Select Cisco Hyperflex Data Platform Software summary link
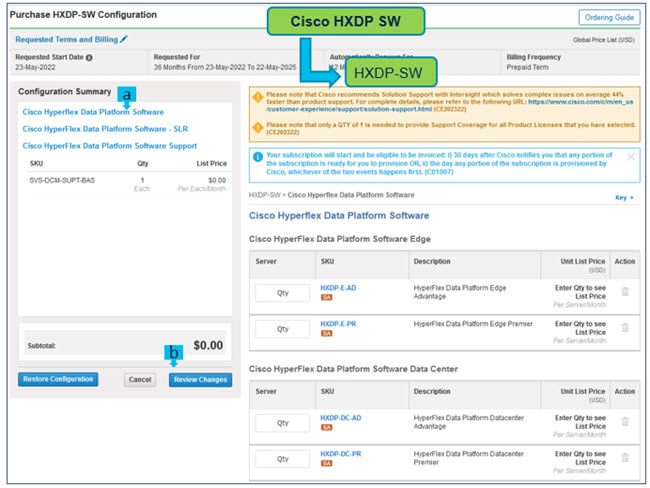The height and width of the screenshot is (488, 650). coord(93,112)
